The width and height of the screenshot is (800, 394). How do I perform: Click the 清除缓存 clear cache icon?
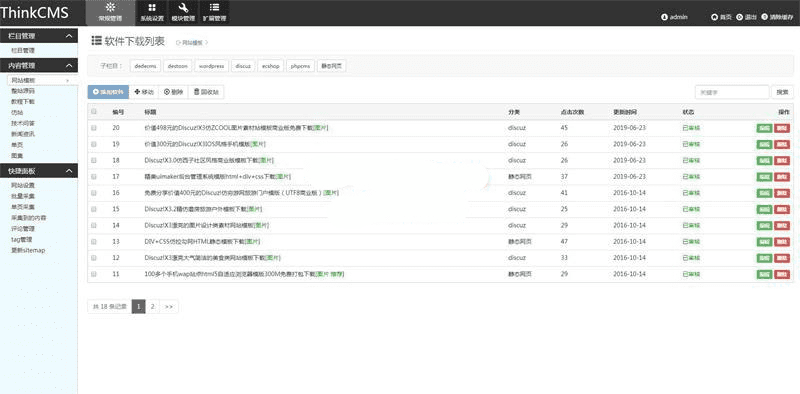coord(764,17)
